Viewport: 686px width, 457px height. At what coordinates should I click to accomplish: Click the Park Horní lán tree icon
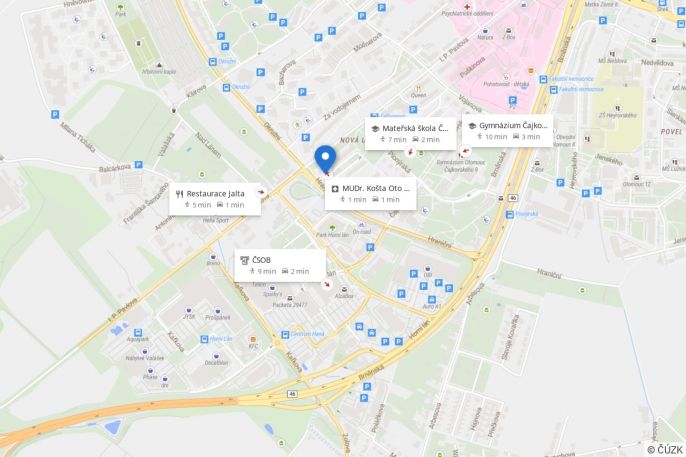(332, 228)
